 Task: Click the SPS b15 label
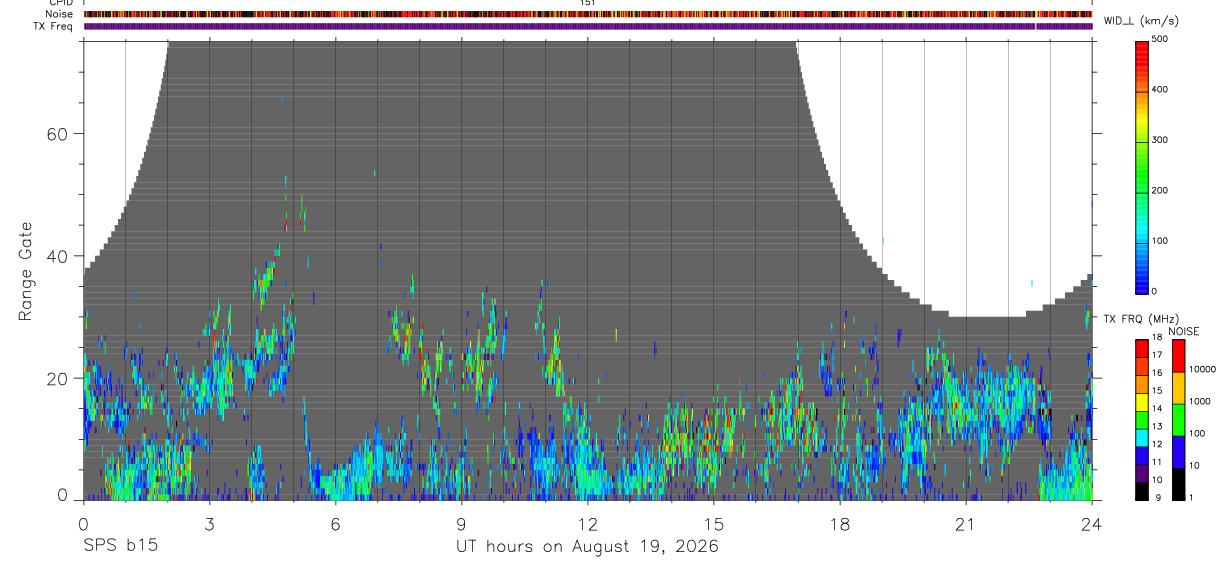coord(119,546)
